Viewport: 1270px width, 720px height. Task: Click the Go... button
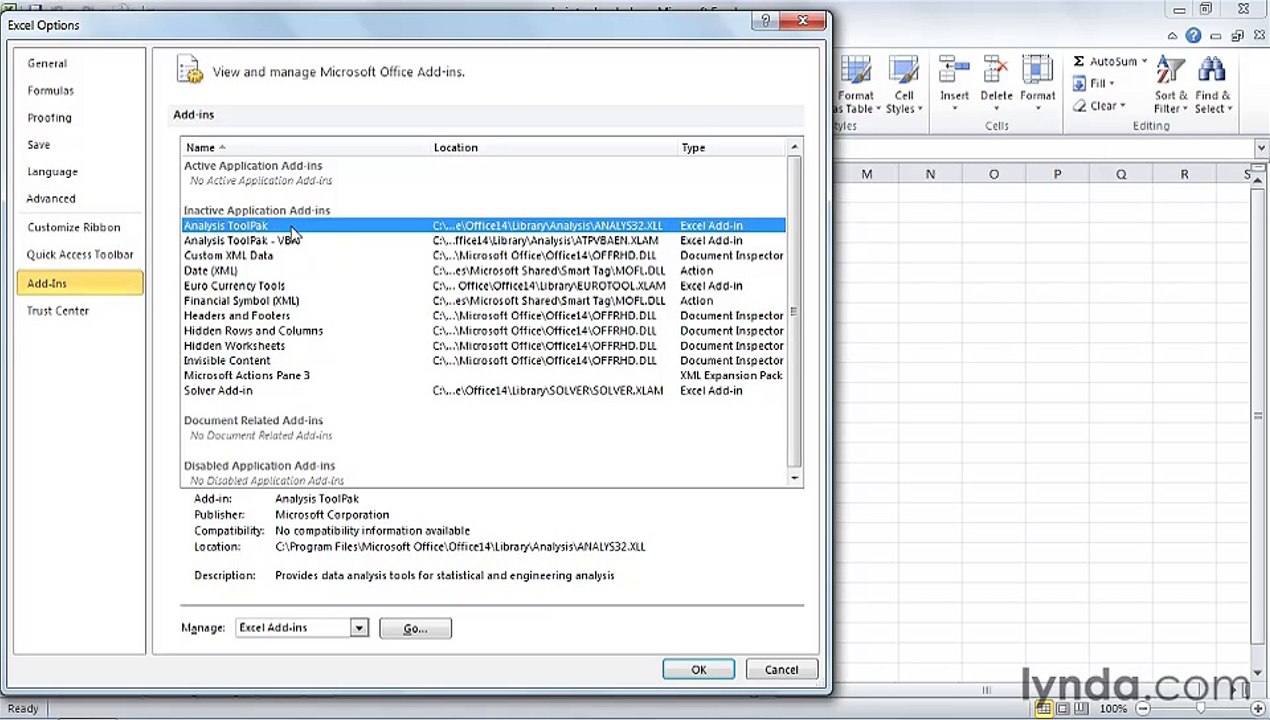click(415, 628)
